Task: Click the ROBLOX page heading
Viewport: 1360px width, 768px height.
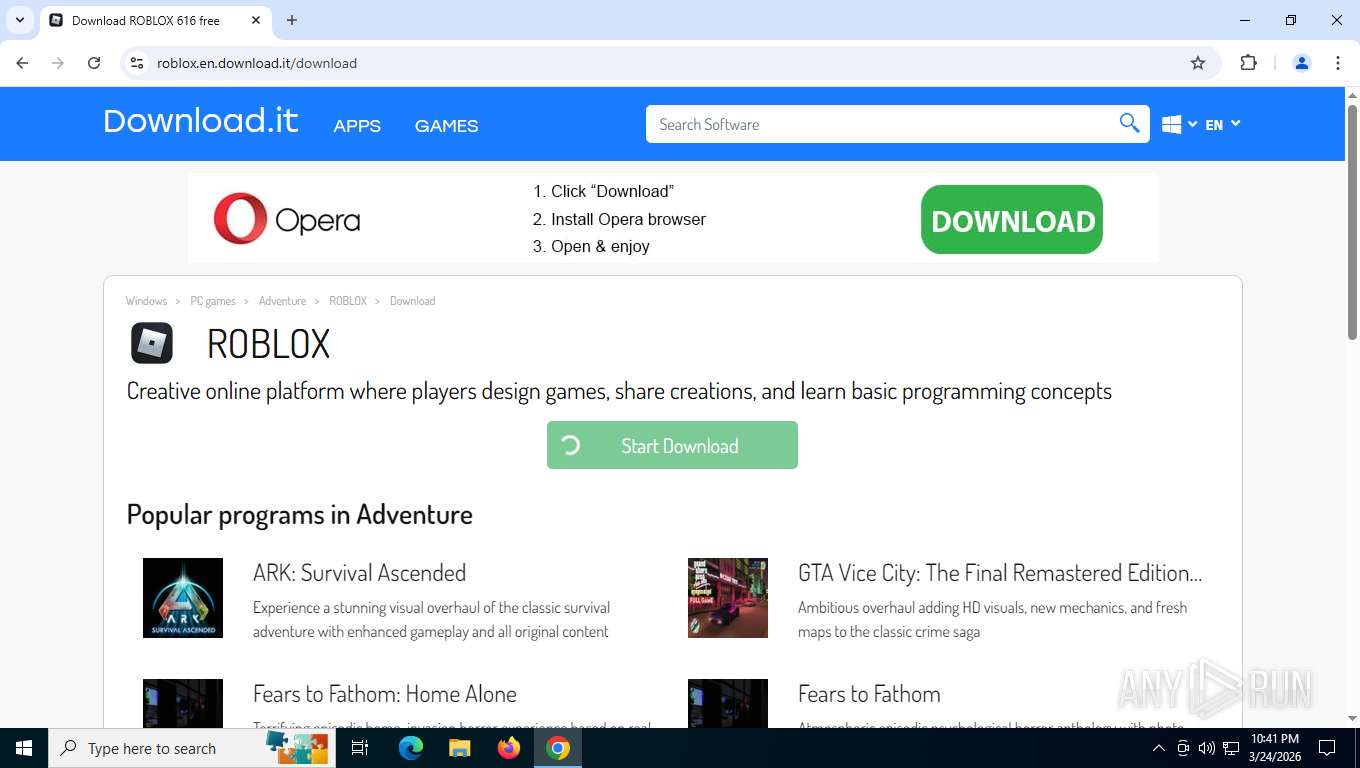Action: [268, 344]
